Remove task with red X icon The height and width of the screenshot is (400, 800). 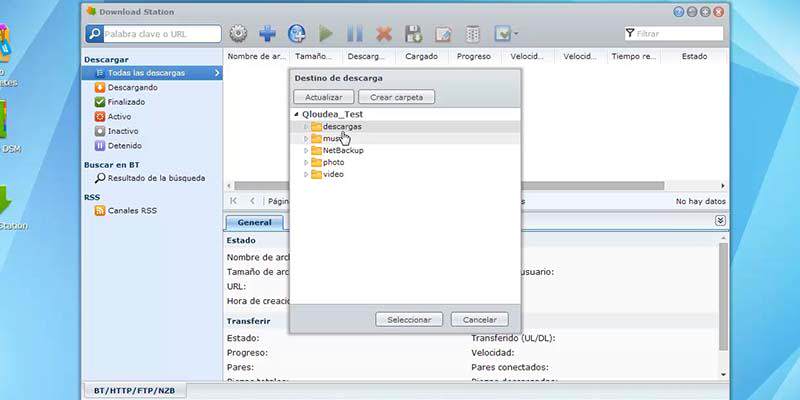tap(384, 34)
